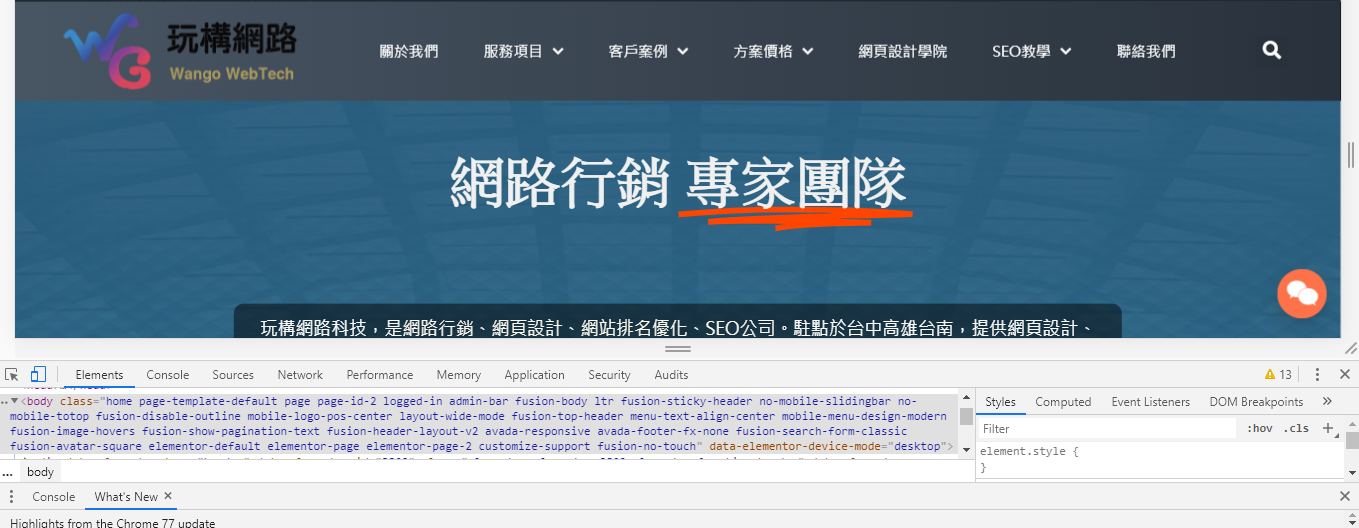This screenshot has width=1359, height=528.
Task: Select the Computed pane tab
Action: [1063, 402]
